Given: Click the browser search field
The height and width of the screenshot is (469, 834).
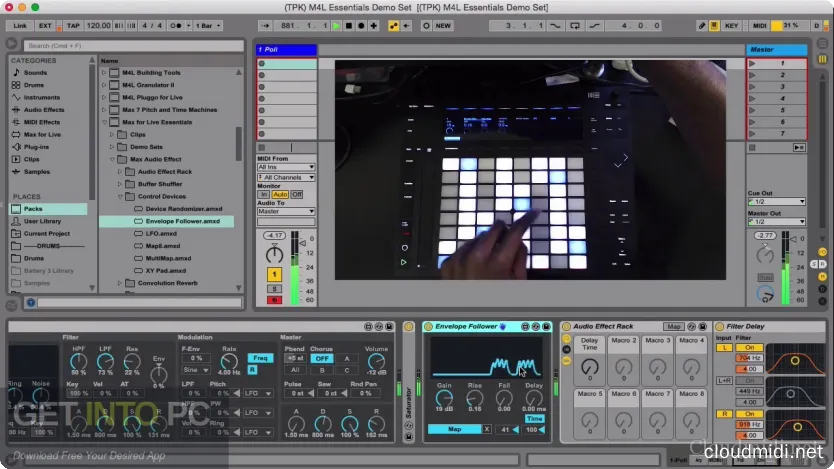Looking at the screenshot, I should pyautogui.click(x=120, y=46).
